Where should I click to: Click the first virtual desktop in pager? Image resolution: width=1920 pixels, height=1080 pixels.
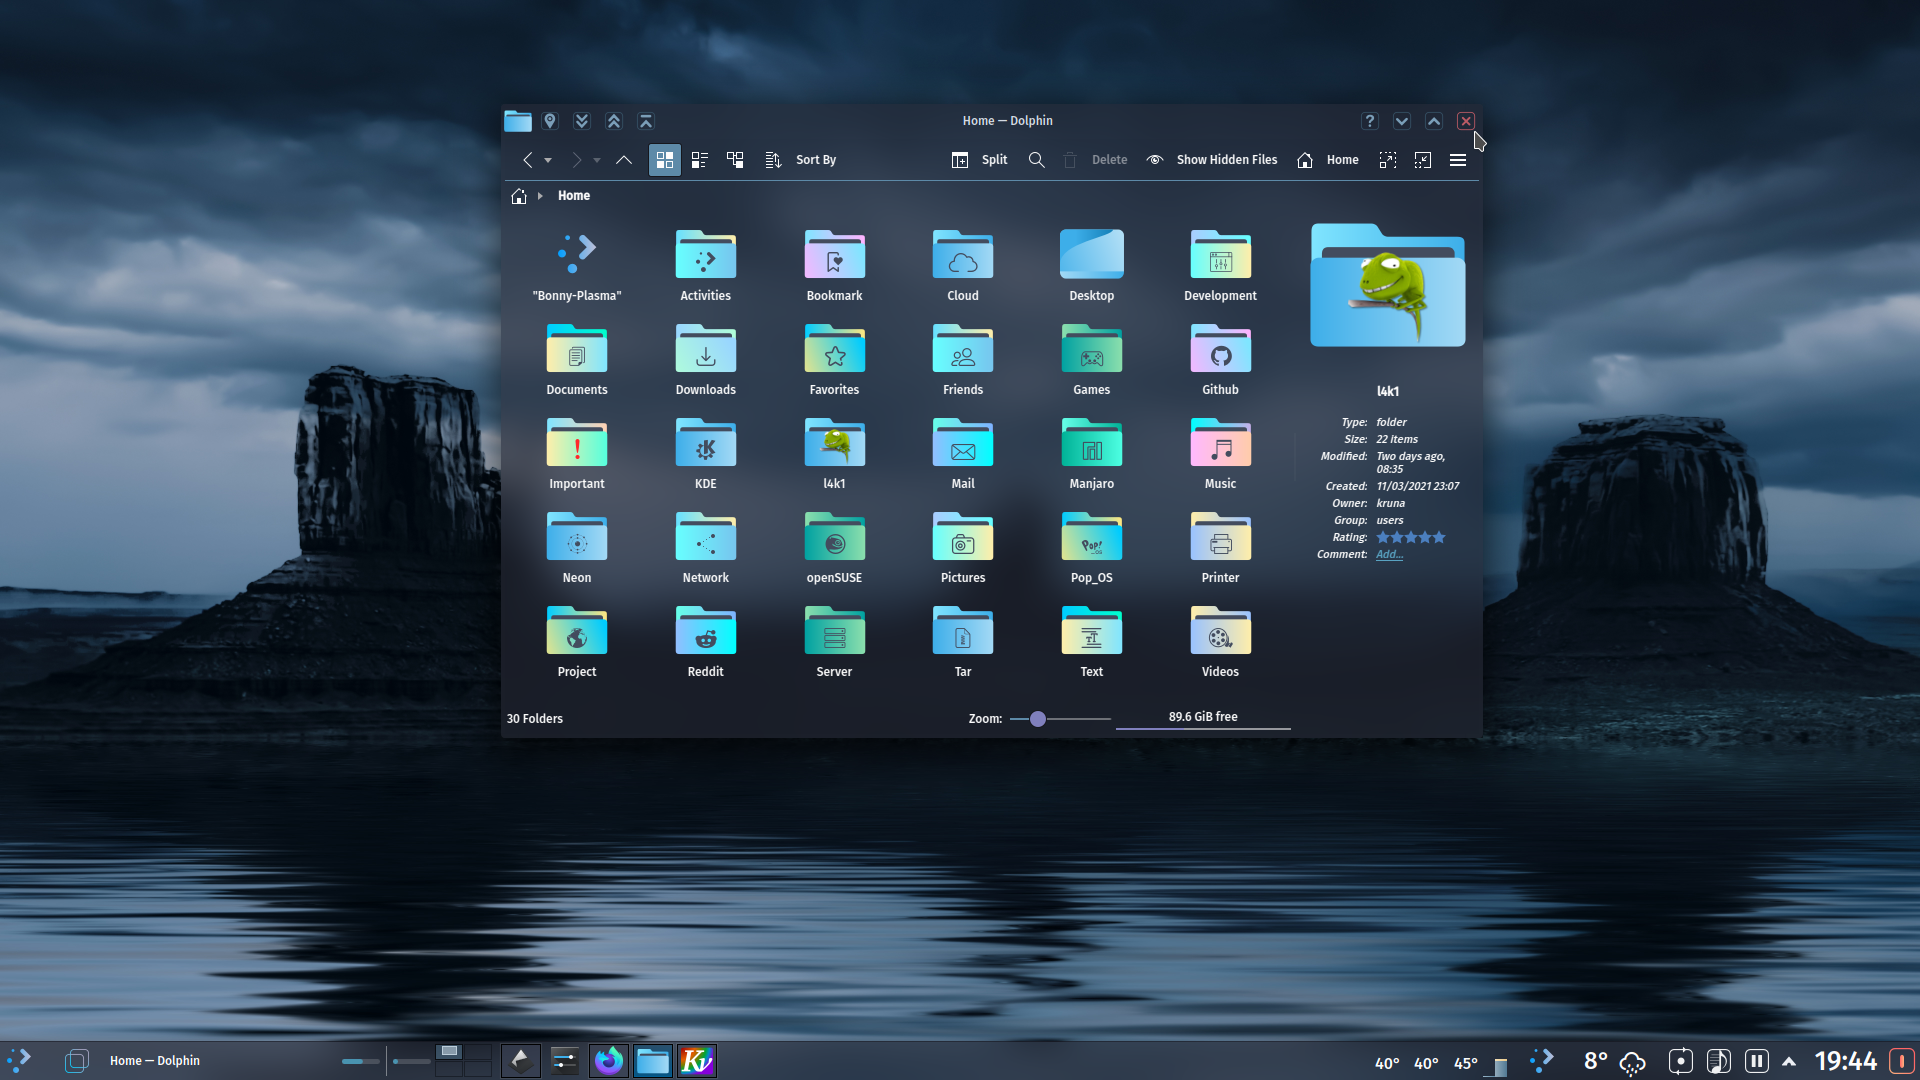click(x=450, y=1052)
